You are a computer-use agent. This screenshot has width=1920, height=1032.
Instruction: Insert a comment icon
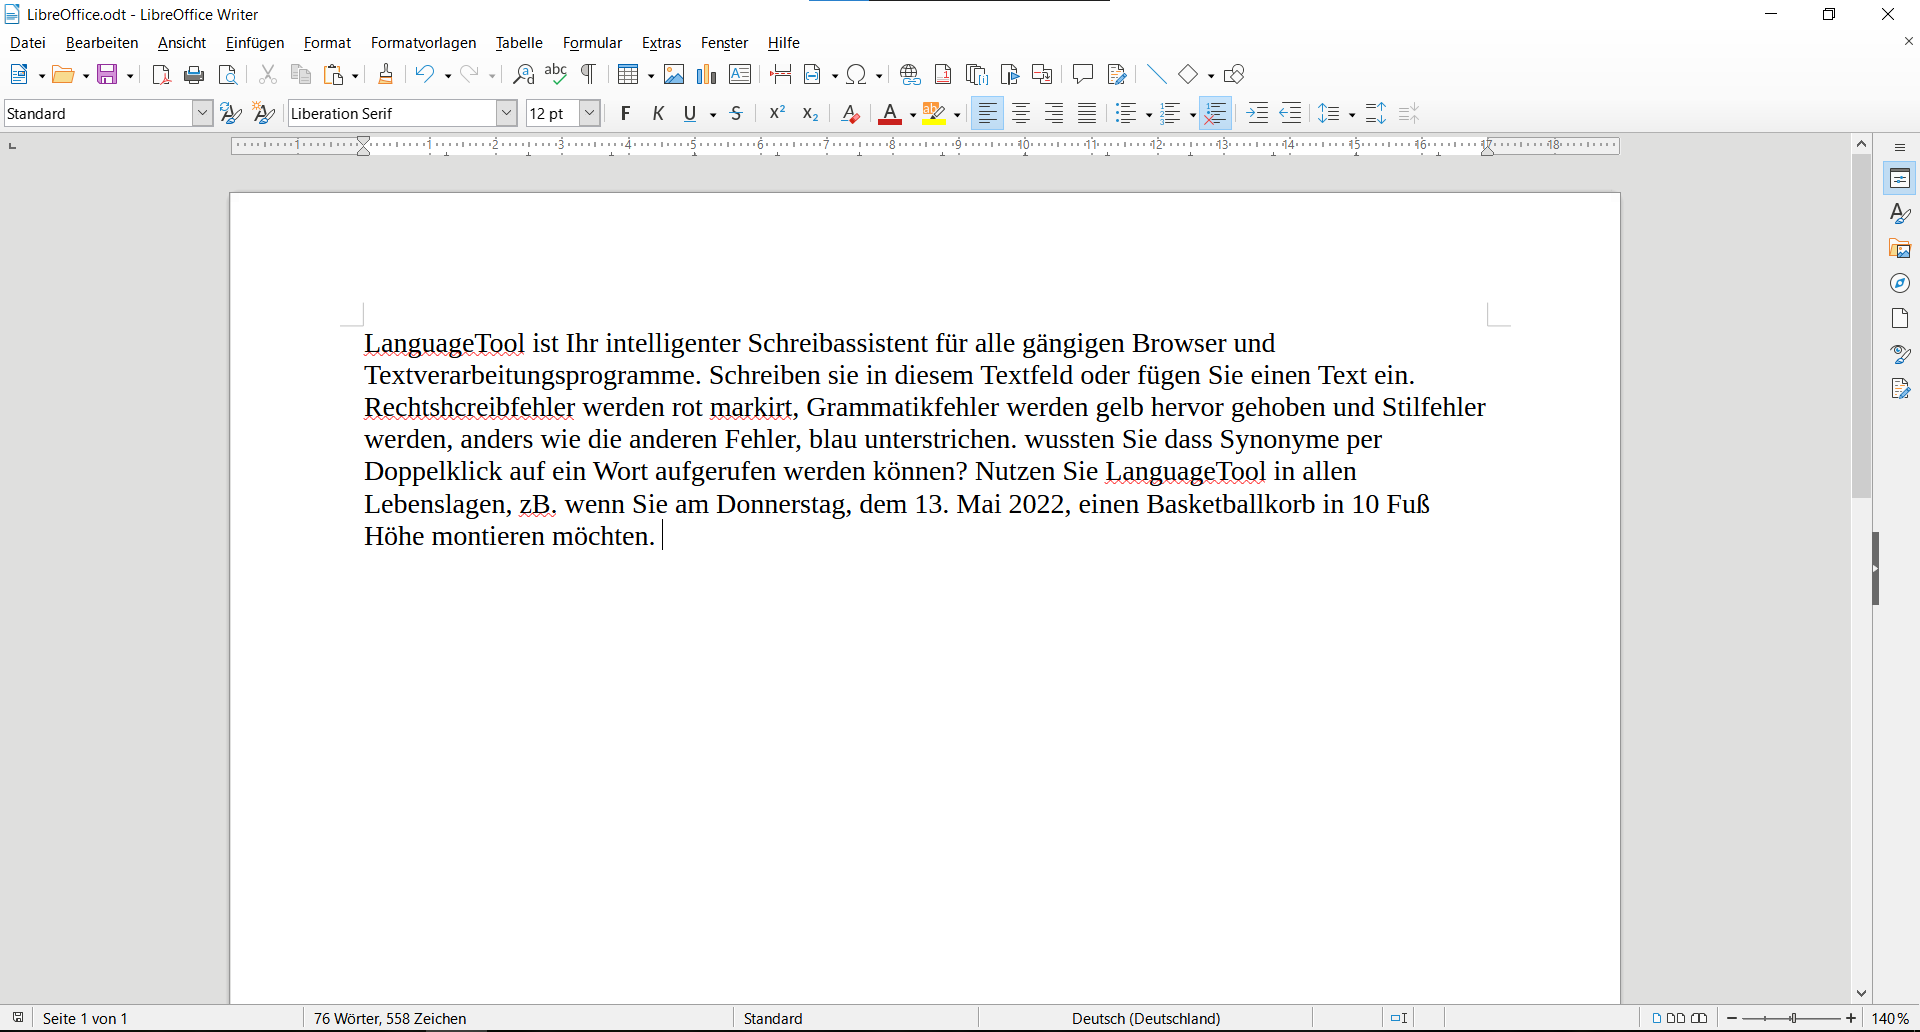pyautogui.click(x=1083, y=74)
